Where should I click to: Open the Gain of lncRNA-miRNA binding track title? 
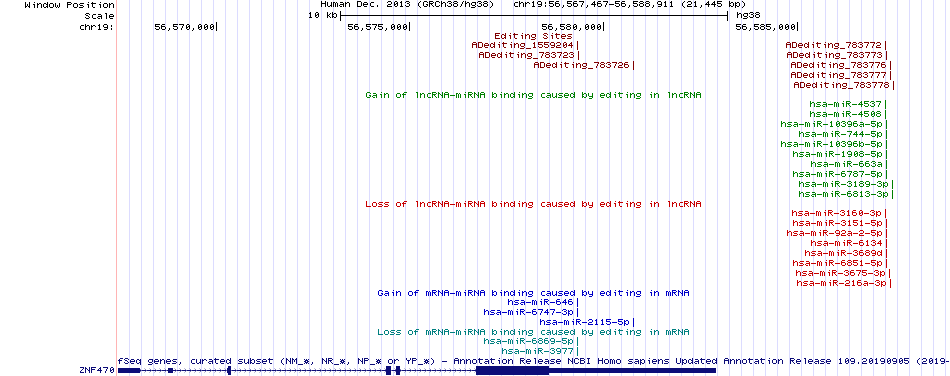(533, 95)
